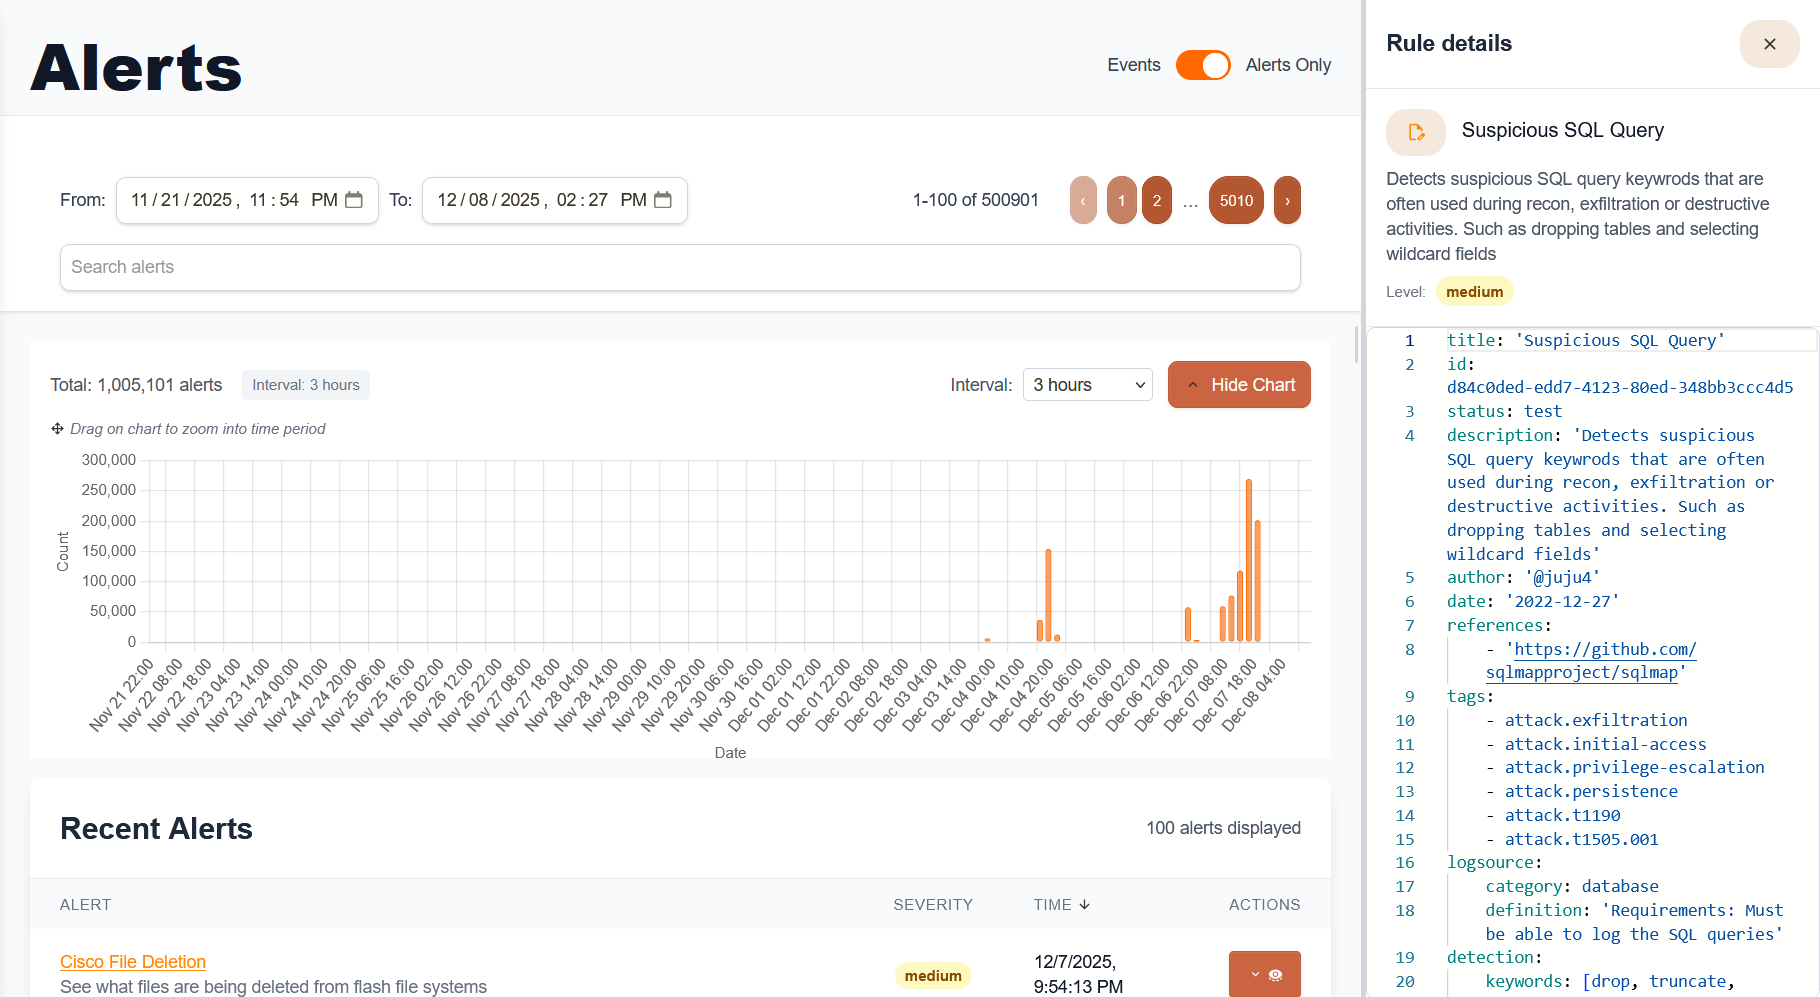The width and height of the screenshot is (1820, 997).
Task: Jump to last page 5010
Action: (x=1236, y=201)
